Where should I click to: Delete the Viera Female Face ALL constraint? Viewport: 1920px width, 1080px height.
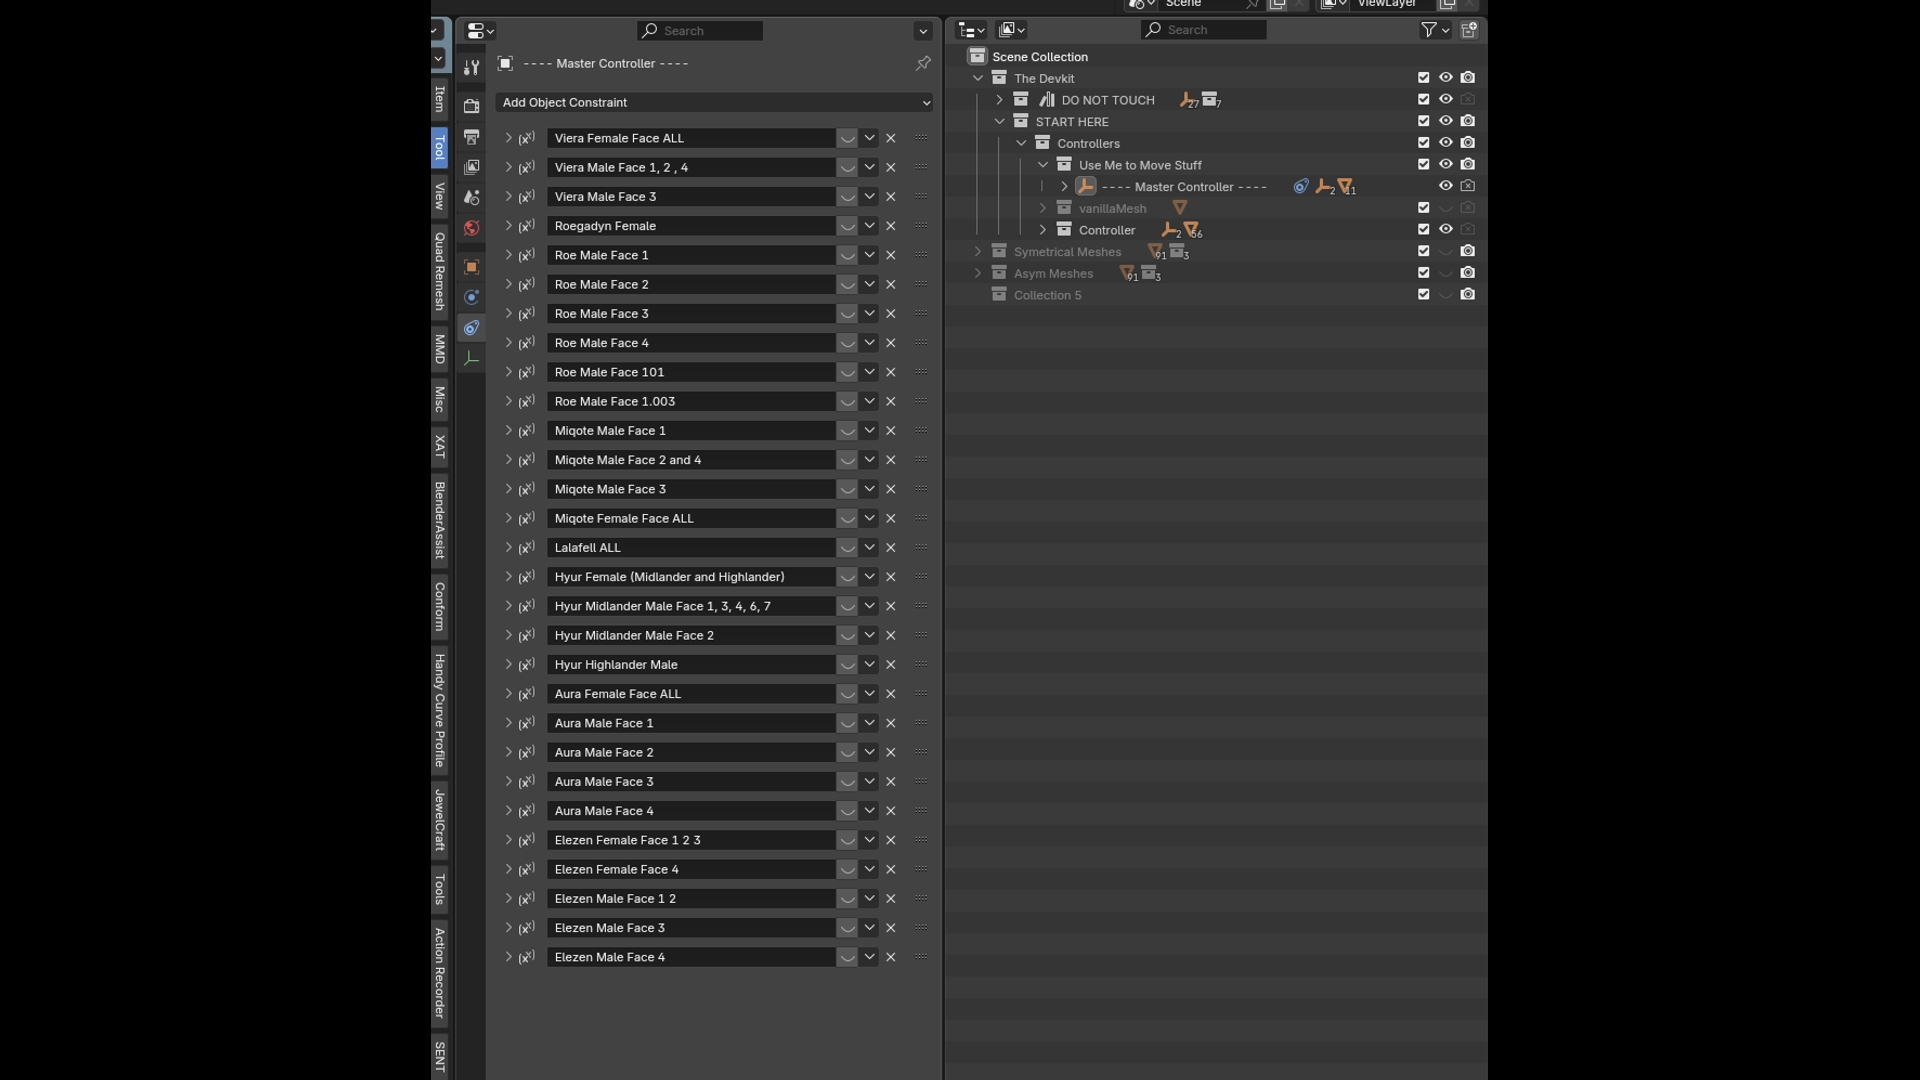[891, 138]
